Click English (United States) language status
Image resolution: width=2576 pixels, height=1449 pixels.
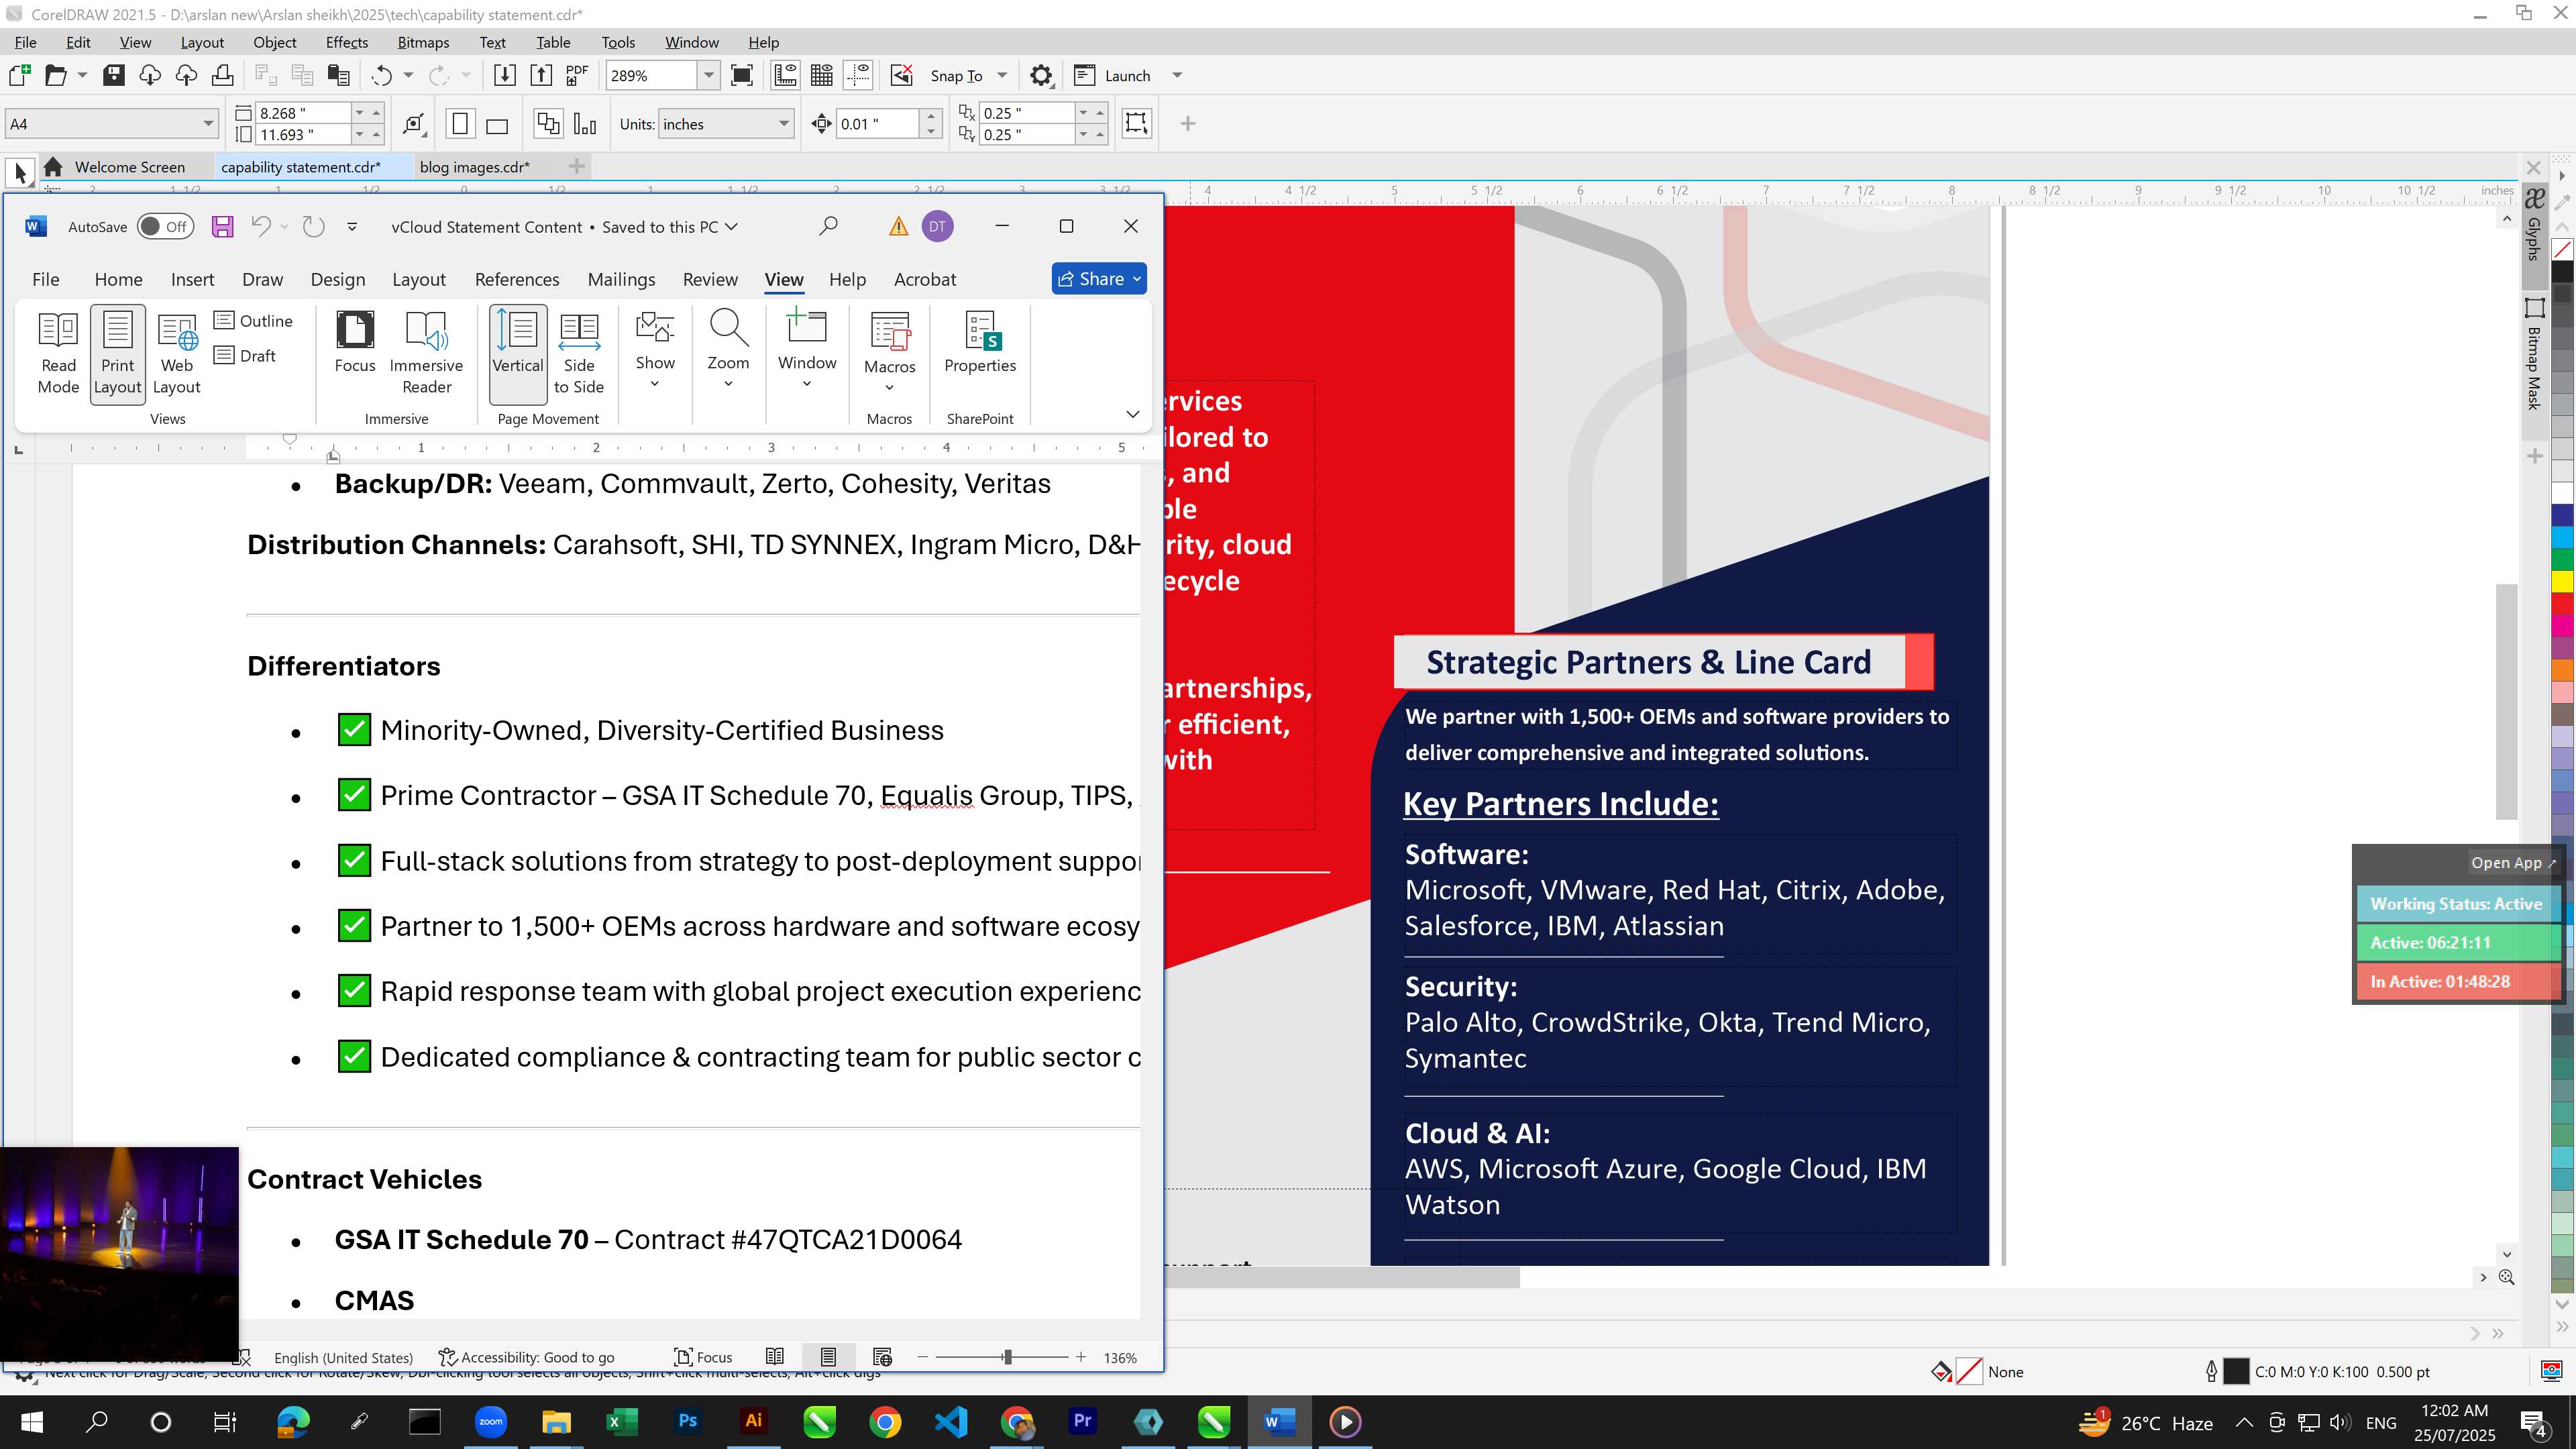pos(343,1357)
